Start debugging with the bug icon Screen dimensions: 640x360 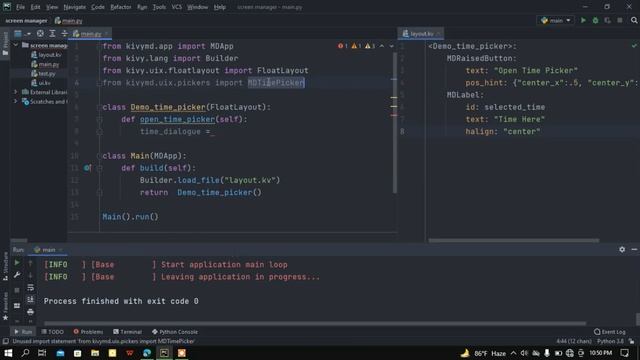point(596,20)
